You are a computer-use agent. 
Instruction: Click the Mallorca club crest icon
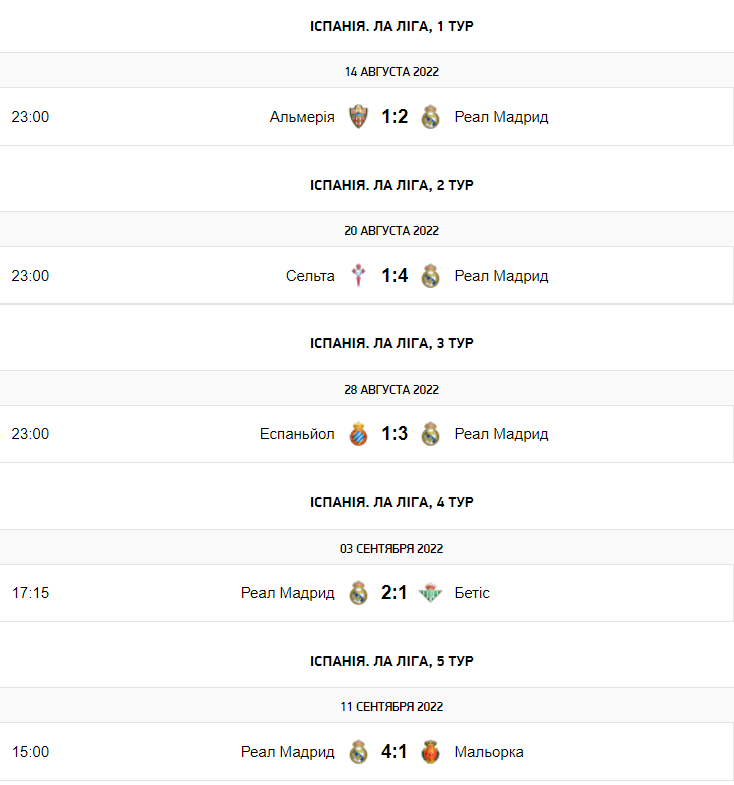[430, 752]
